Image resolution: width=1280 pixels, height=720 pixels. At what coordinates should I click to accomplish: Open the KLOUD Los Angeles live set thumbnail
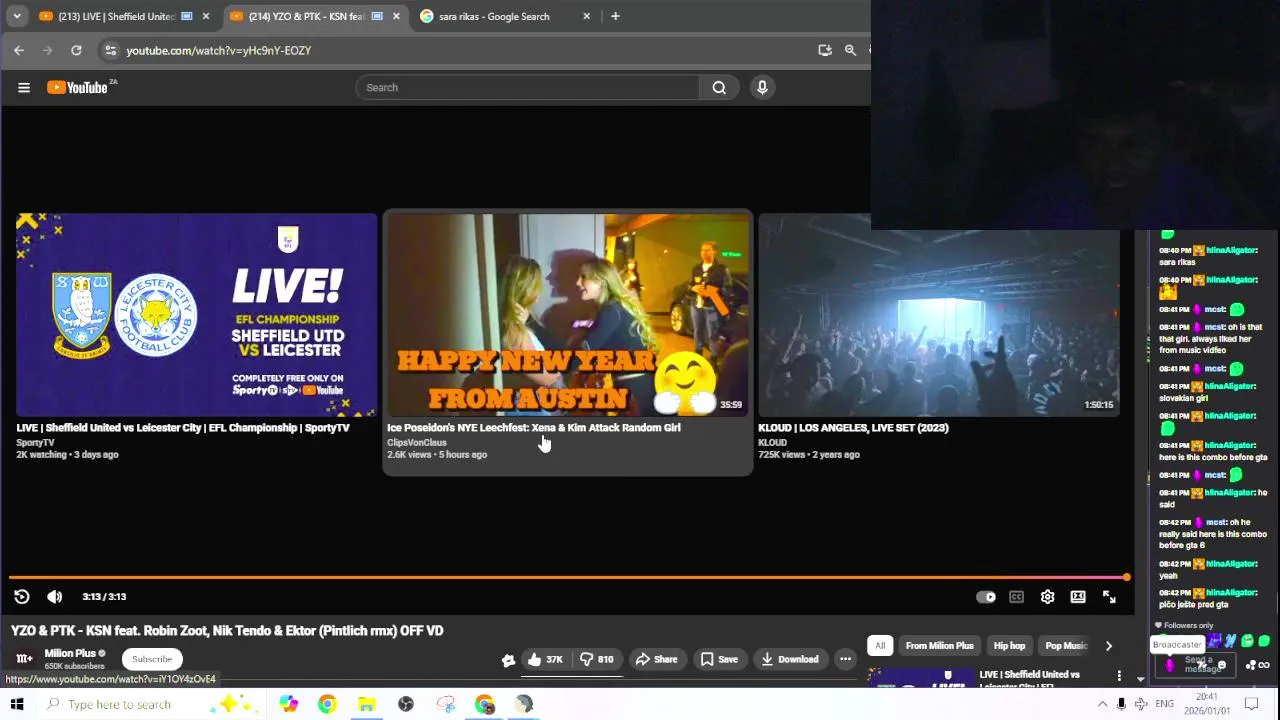tap(939, 315)
